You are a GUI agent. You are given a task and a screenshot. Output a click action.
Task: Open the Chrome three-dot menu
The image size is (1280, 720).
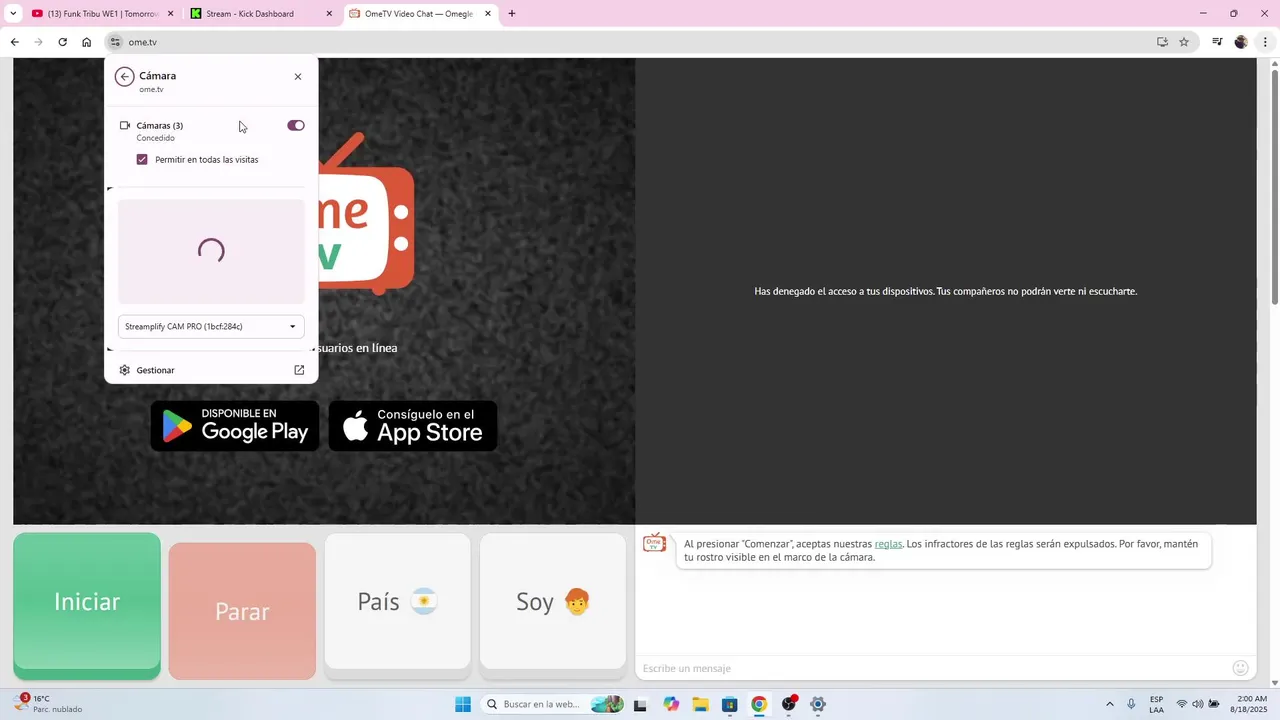1266,42
